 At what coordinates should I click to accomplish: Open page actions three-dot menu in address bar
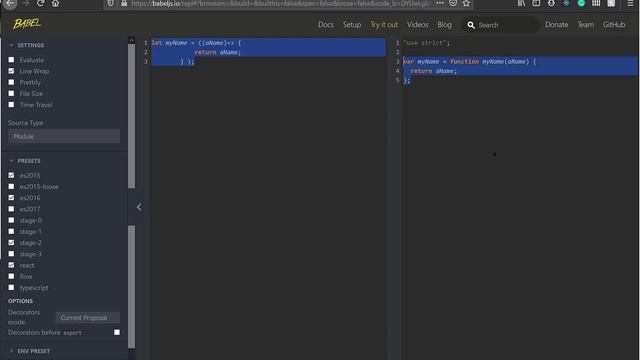[440, 3]
